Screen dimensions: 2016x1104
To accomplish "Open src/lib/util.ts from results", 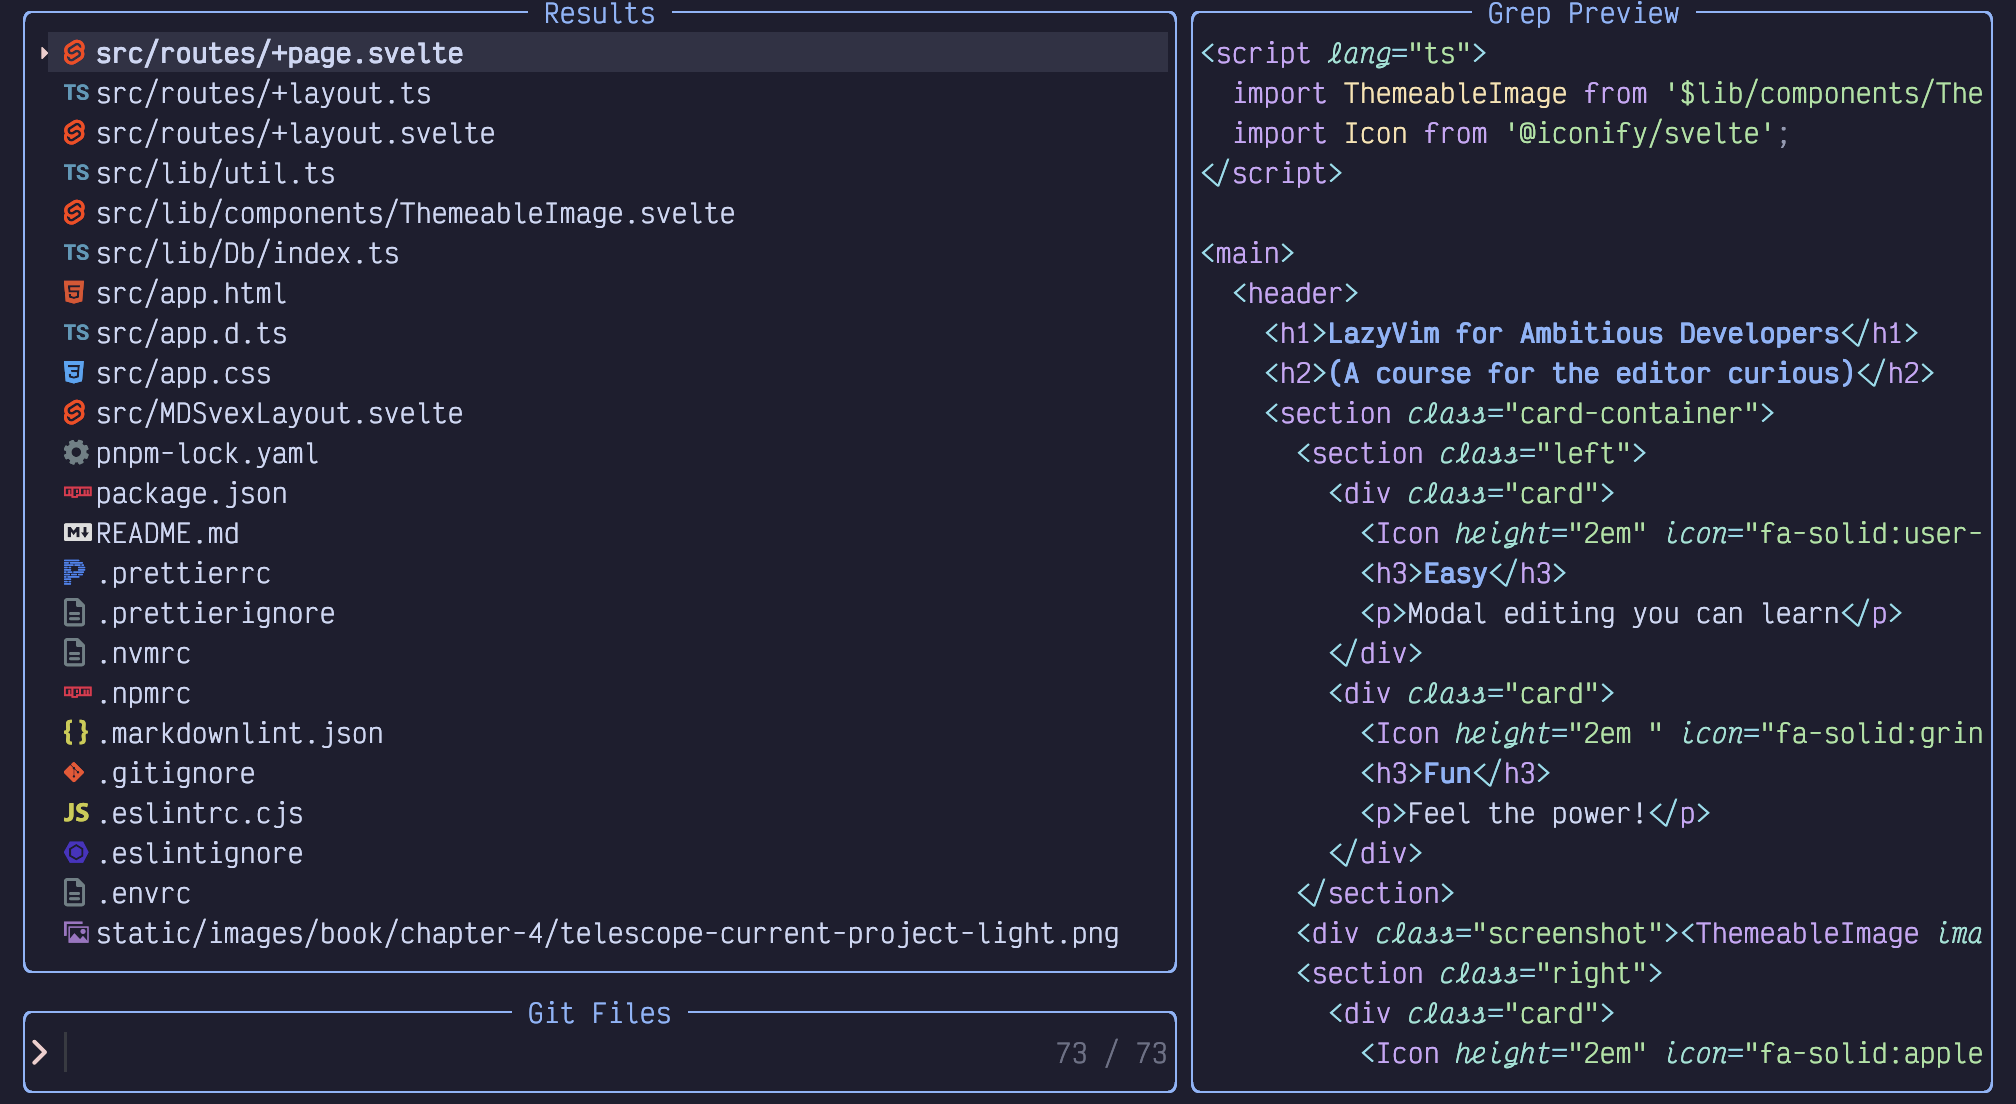I will tap(215, 173).
